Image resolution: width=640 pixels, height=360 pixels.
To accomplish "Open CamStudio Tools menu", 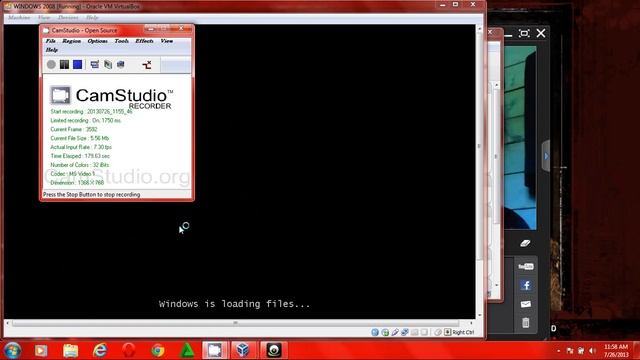I will coord(122,41).
